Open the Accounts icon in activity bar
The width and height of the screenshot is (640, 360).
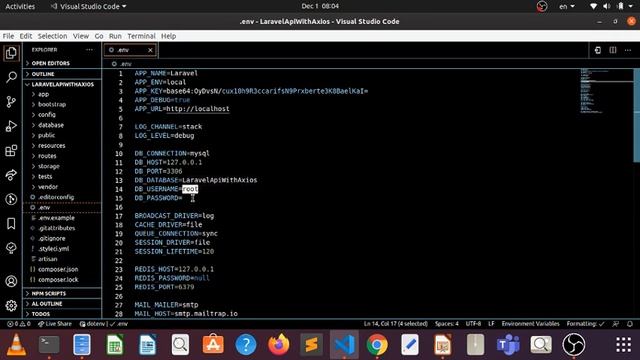(x=11, y=281)
